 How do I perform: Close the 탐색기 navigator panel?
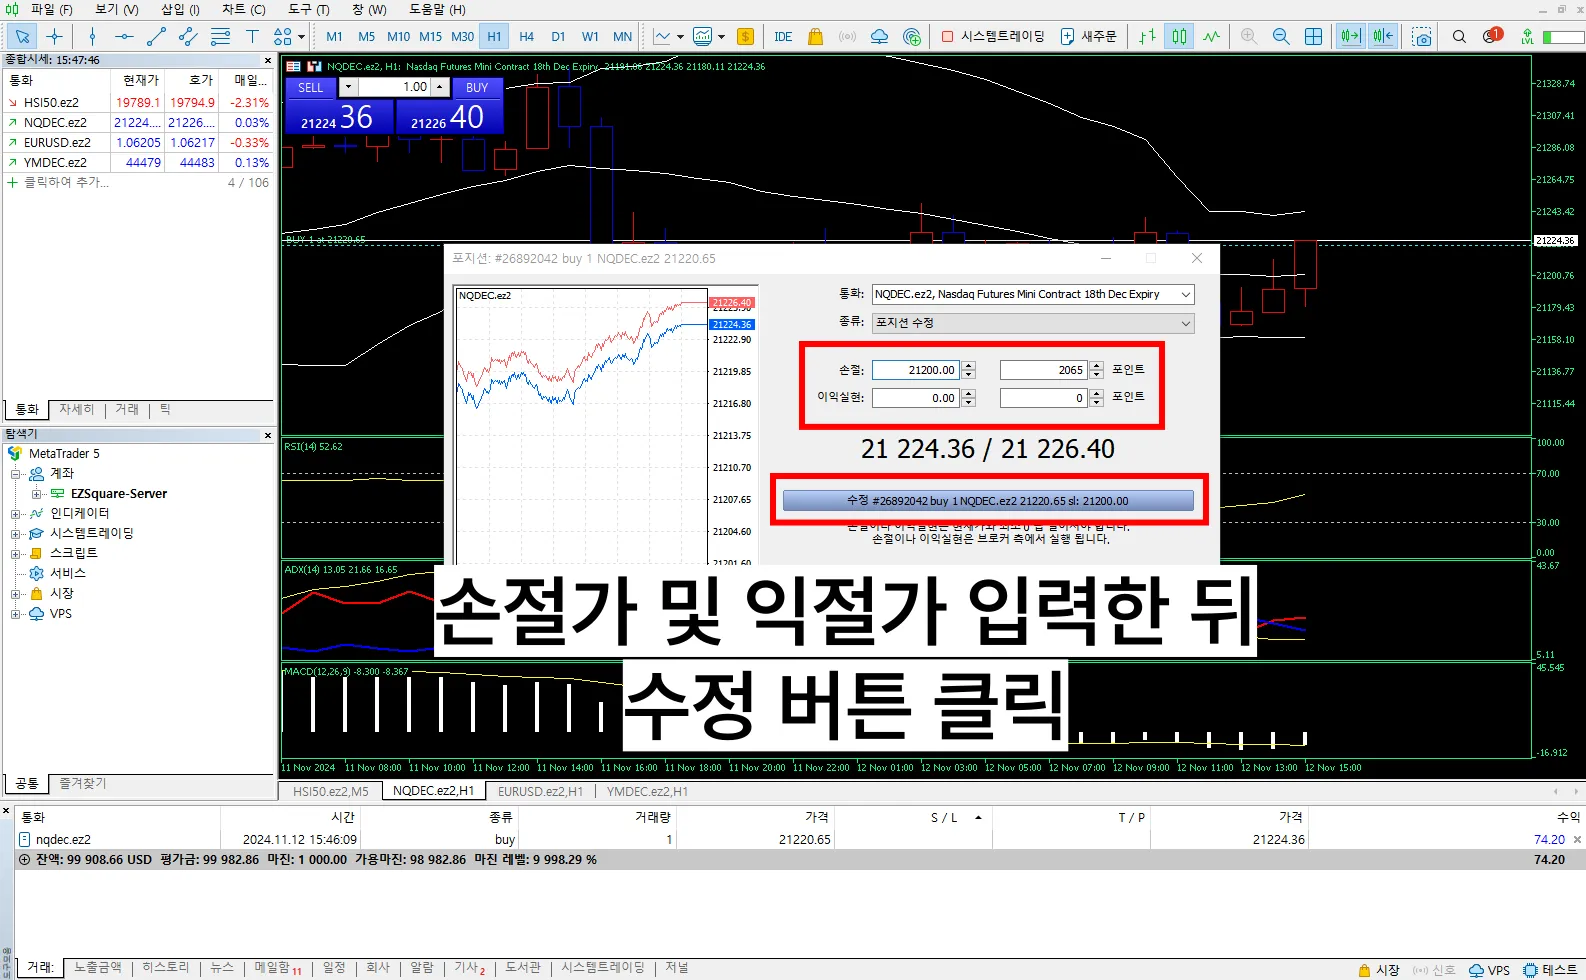[x=267, y=435]
